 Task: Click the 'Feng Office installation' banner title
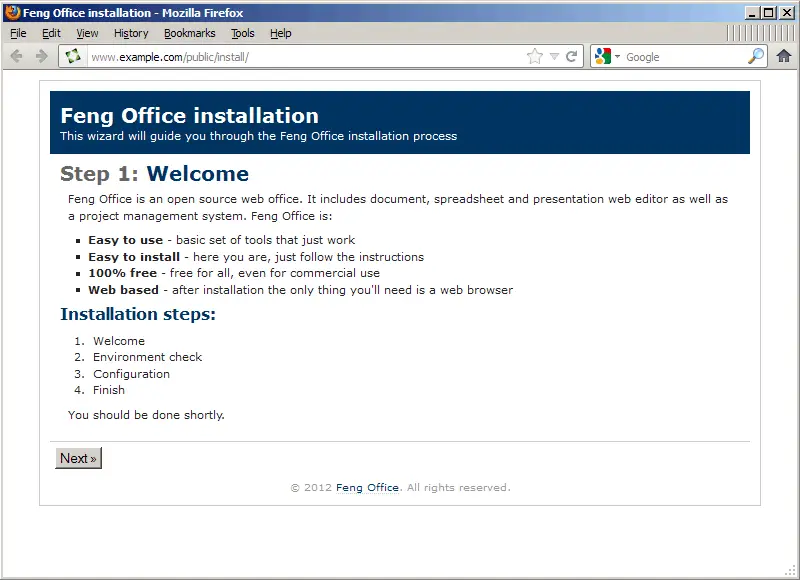click(190, 116)
